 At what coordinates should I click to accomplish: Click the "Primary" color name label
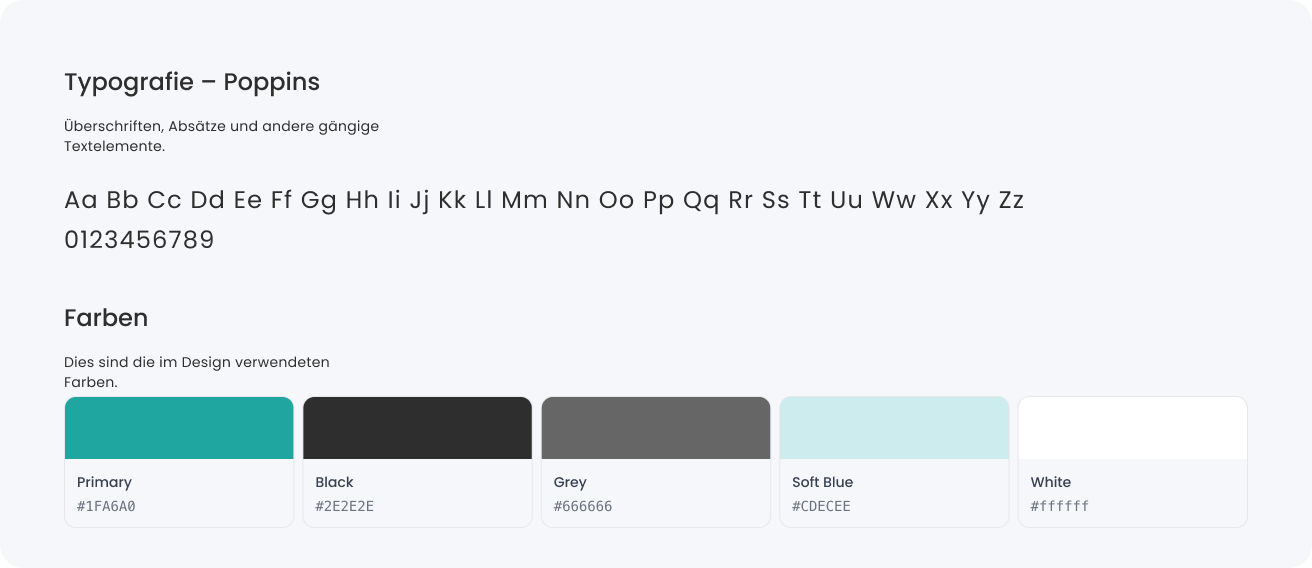click(x=104, y=482)
